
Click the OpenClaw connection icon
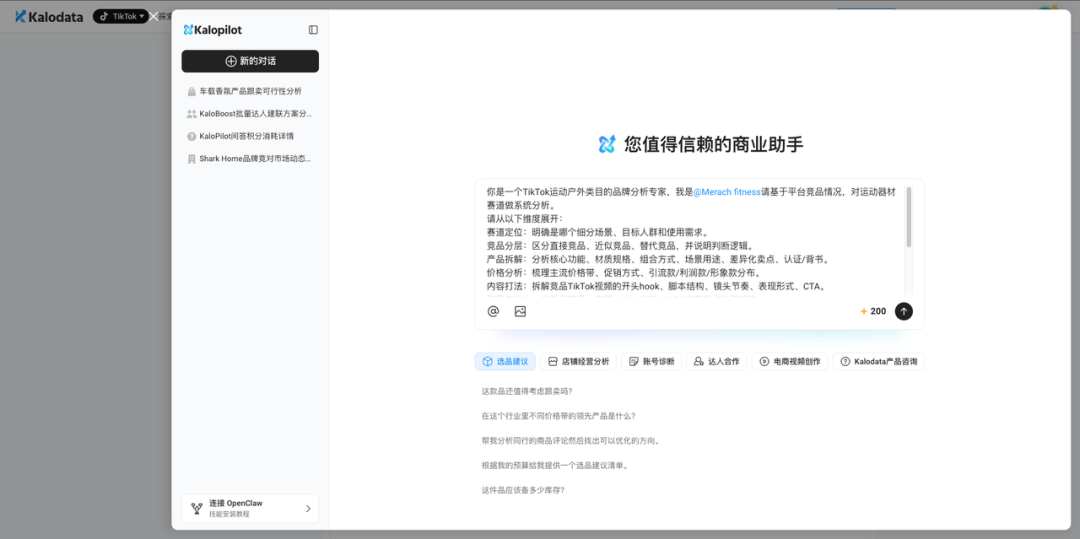pos(196,509)
